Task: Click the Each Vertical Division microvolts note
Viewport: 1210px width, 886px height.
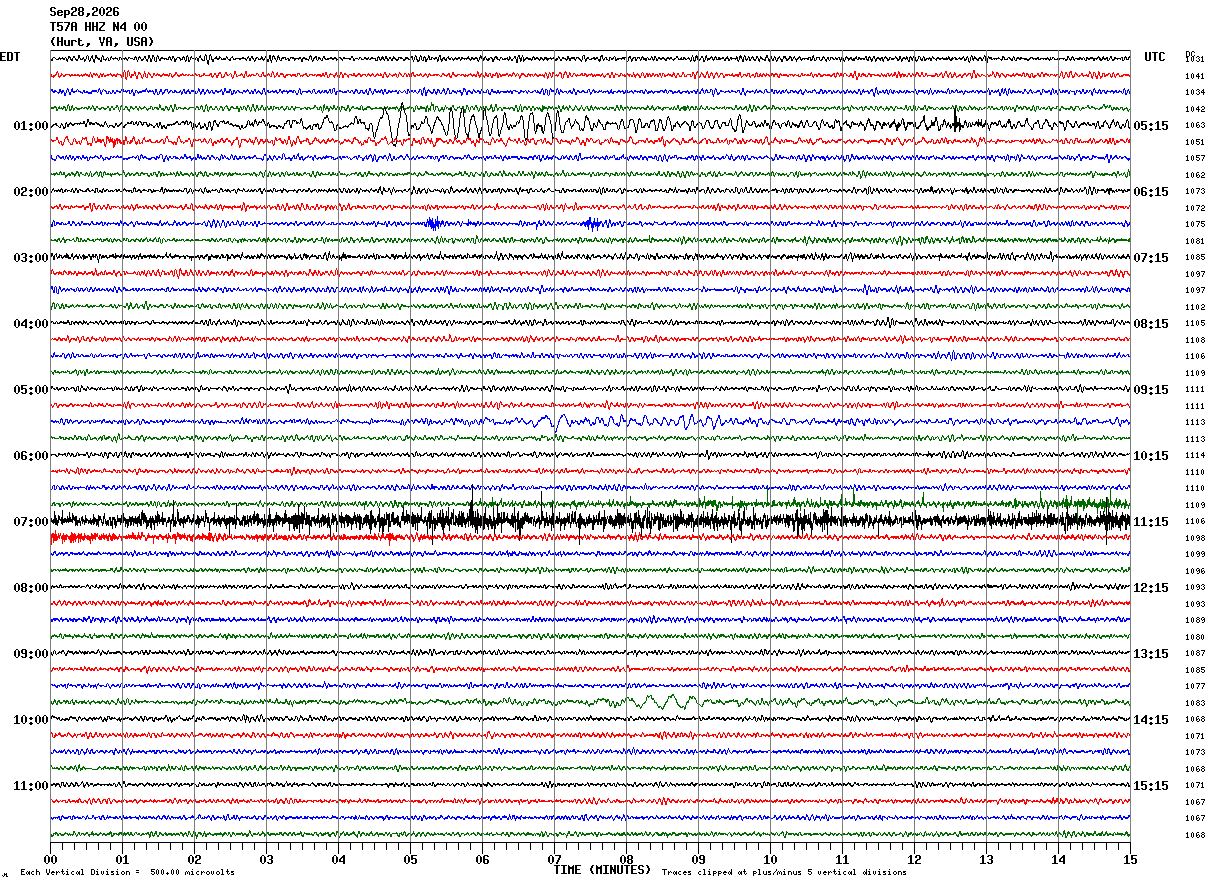Action: [127, 873]
